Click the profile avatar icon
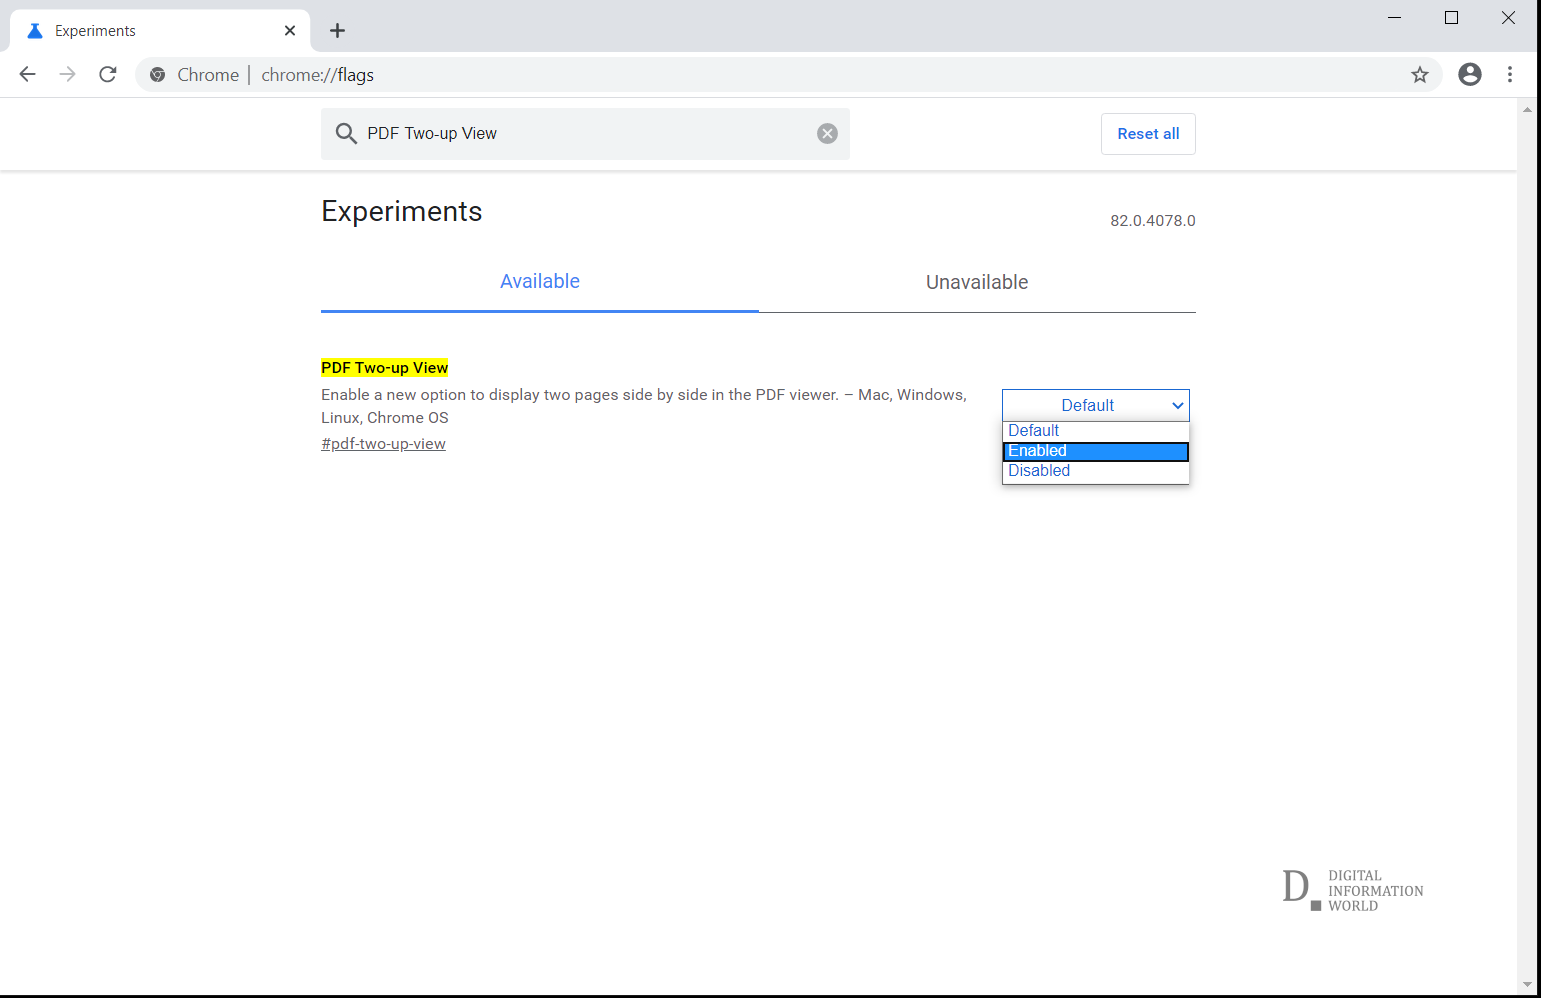The height and width of the screenshot is (998, 1541). click(1469, 74)
